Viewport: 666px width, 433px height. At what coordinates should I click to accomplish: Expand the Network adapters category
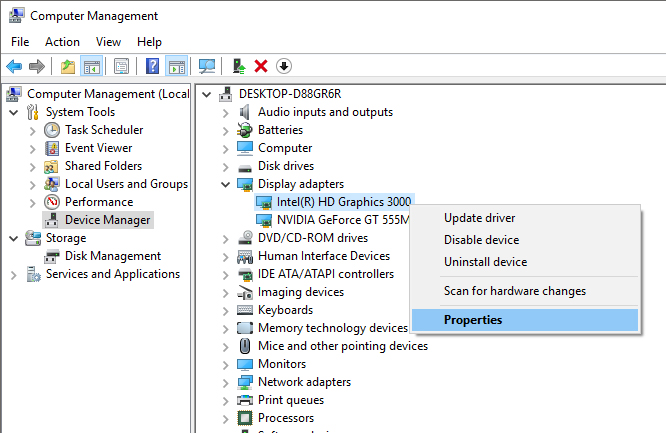pos(226,383)
